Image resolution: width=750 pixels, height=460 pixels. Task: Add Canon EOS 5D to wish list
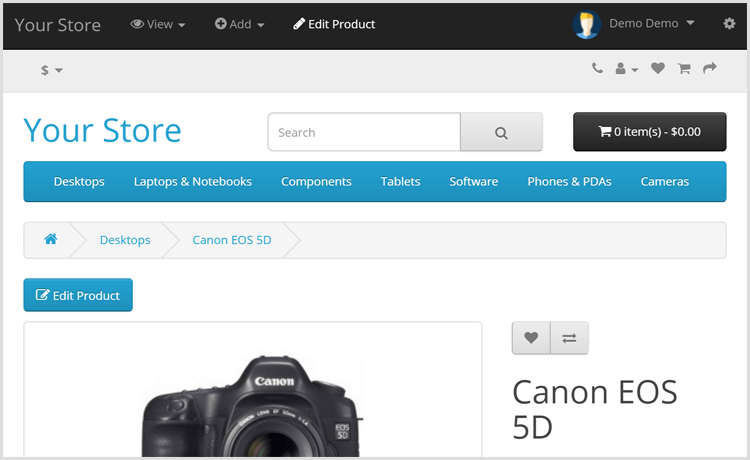(531, 338)
